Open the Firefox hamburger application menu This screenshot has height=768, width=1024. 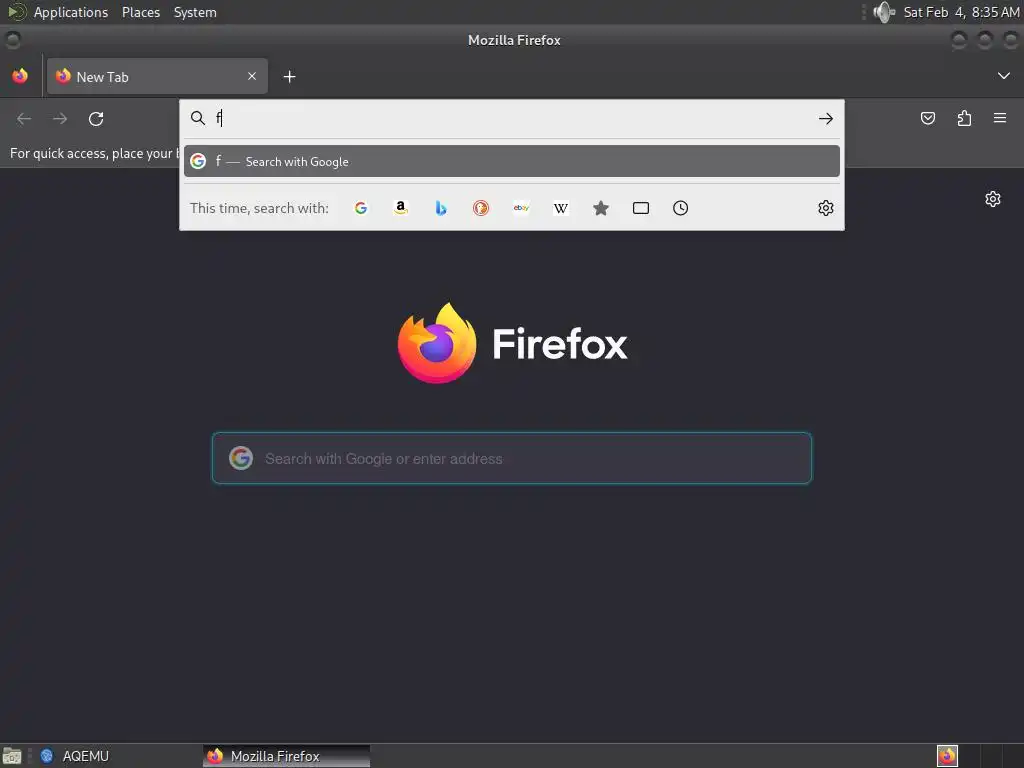click(x=1000, y=118)
